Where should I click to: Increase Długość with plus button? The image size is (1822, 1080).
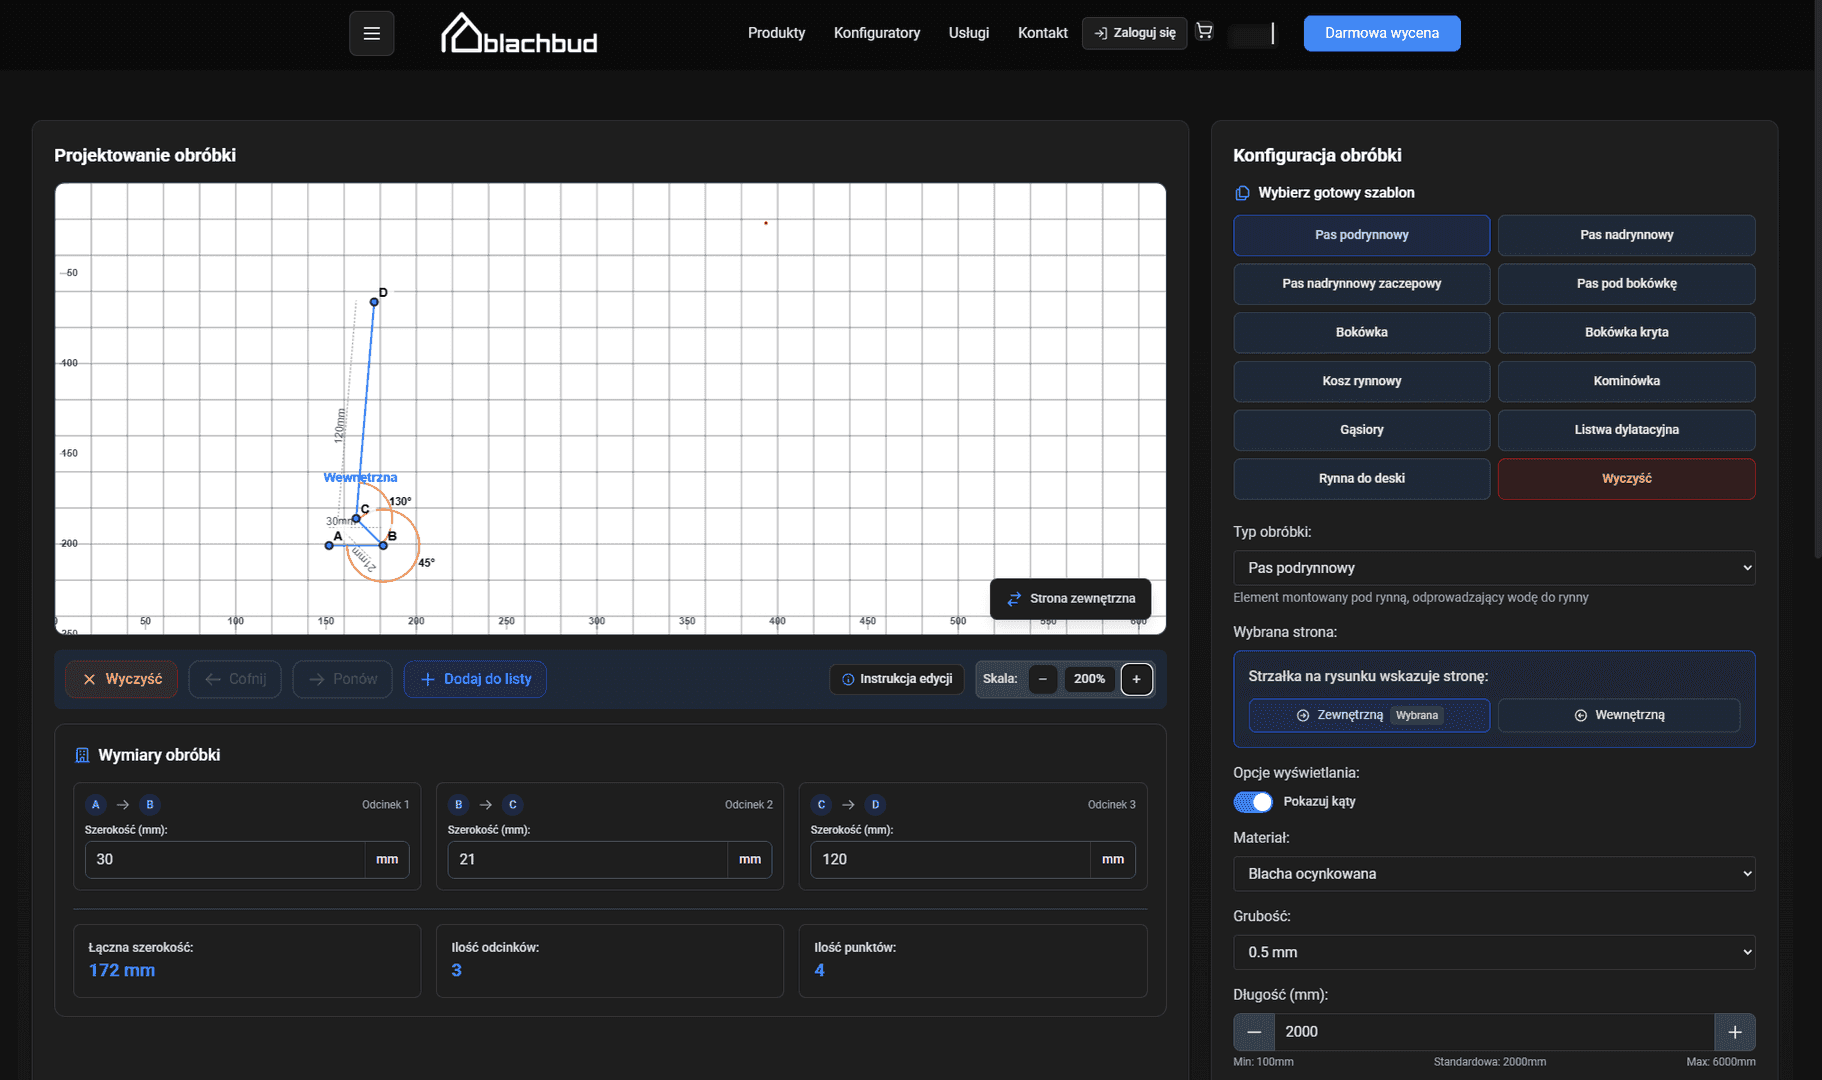coord(1735,1032)
